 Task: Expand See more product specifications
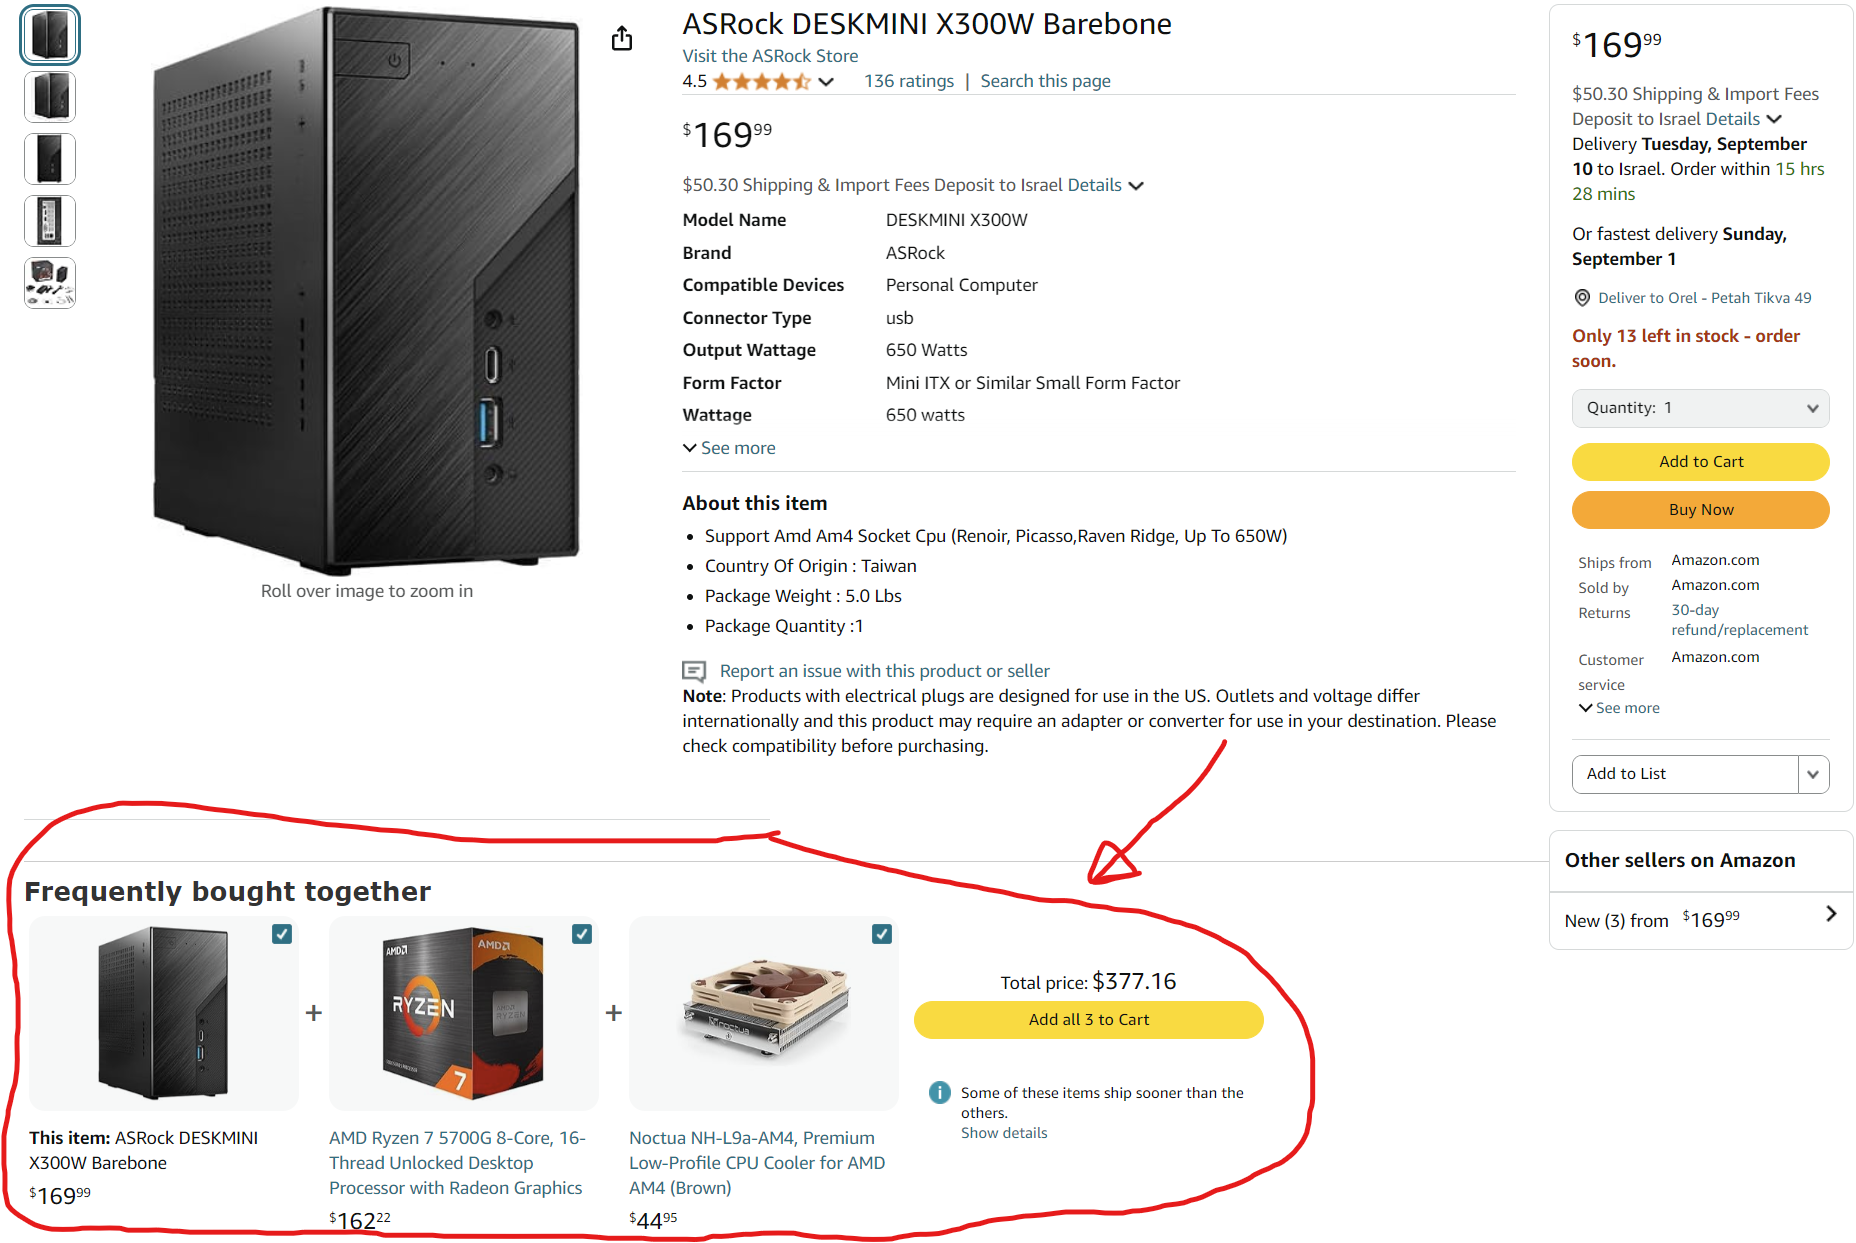729,448
